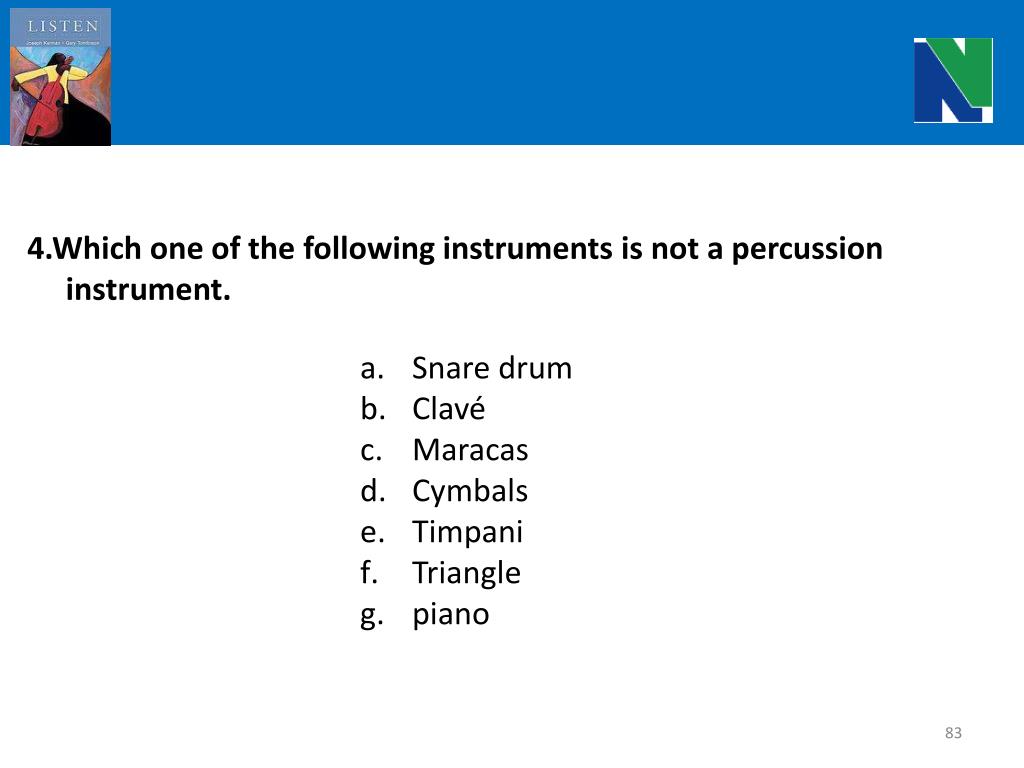
Task: Choose 'Timpani' from the answer list
Action: pyautogui.click(x=467, y=532)
